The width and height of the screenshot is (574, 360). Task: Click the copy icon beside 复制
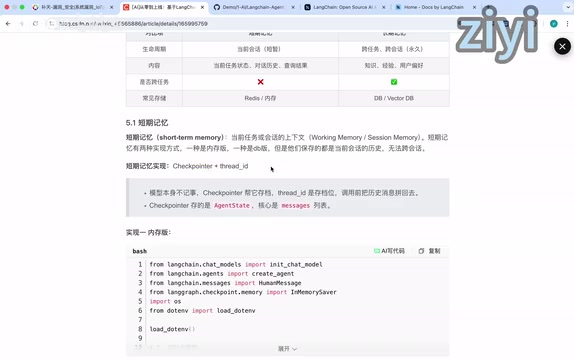point(421,251)
